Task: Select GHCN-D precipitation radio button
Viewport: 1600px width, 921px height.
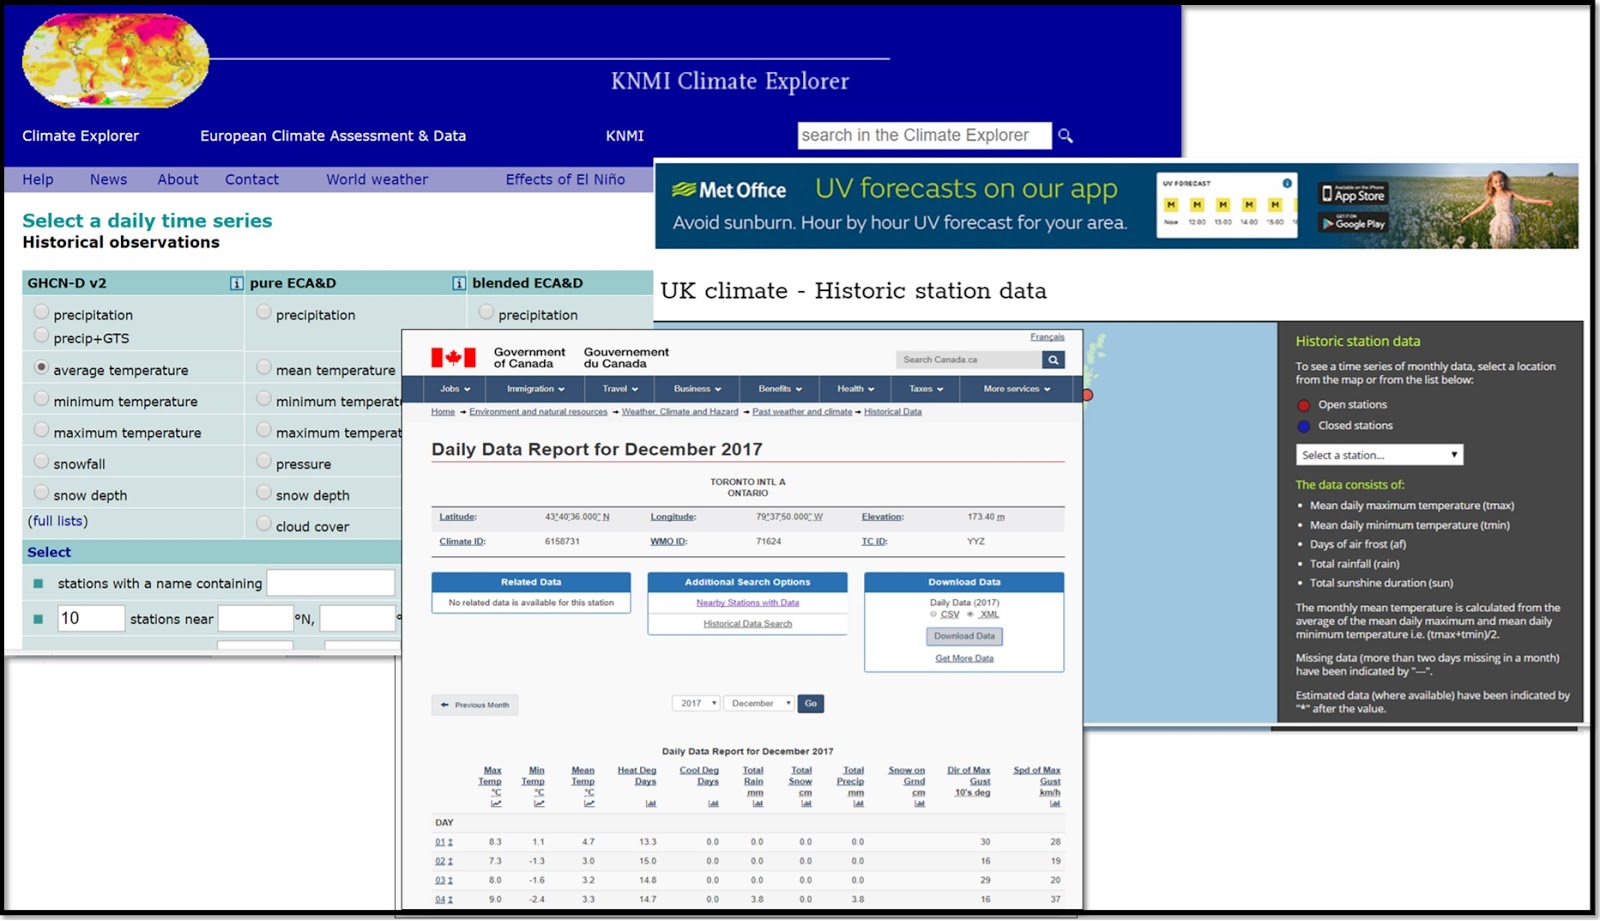Action: coord(41,313)
